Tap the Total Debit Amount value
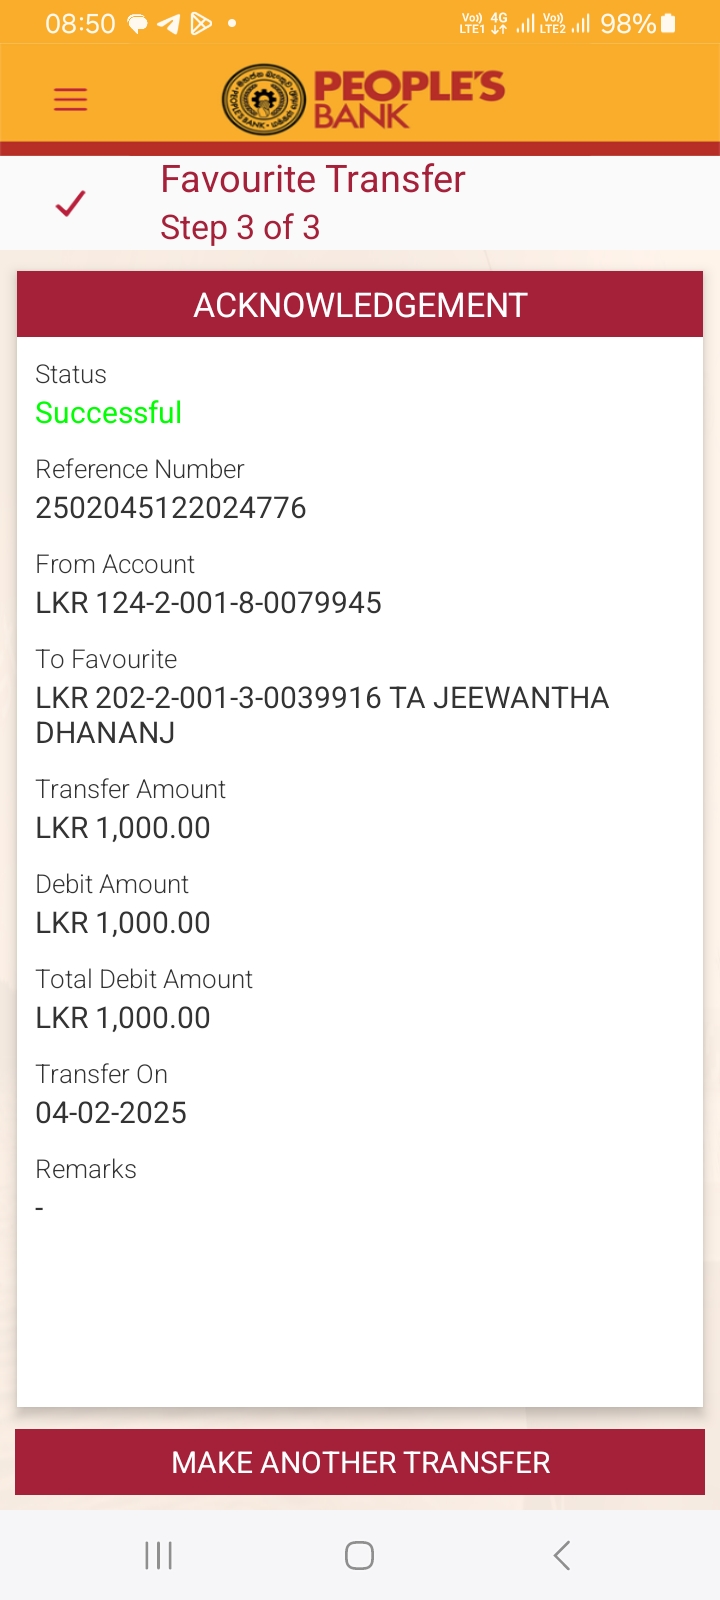The height and width of the screenshot is (1600, 720). pyautogui.click(x=123, y=1018)
